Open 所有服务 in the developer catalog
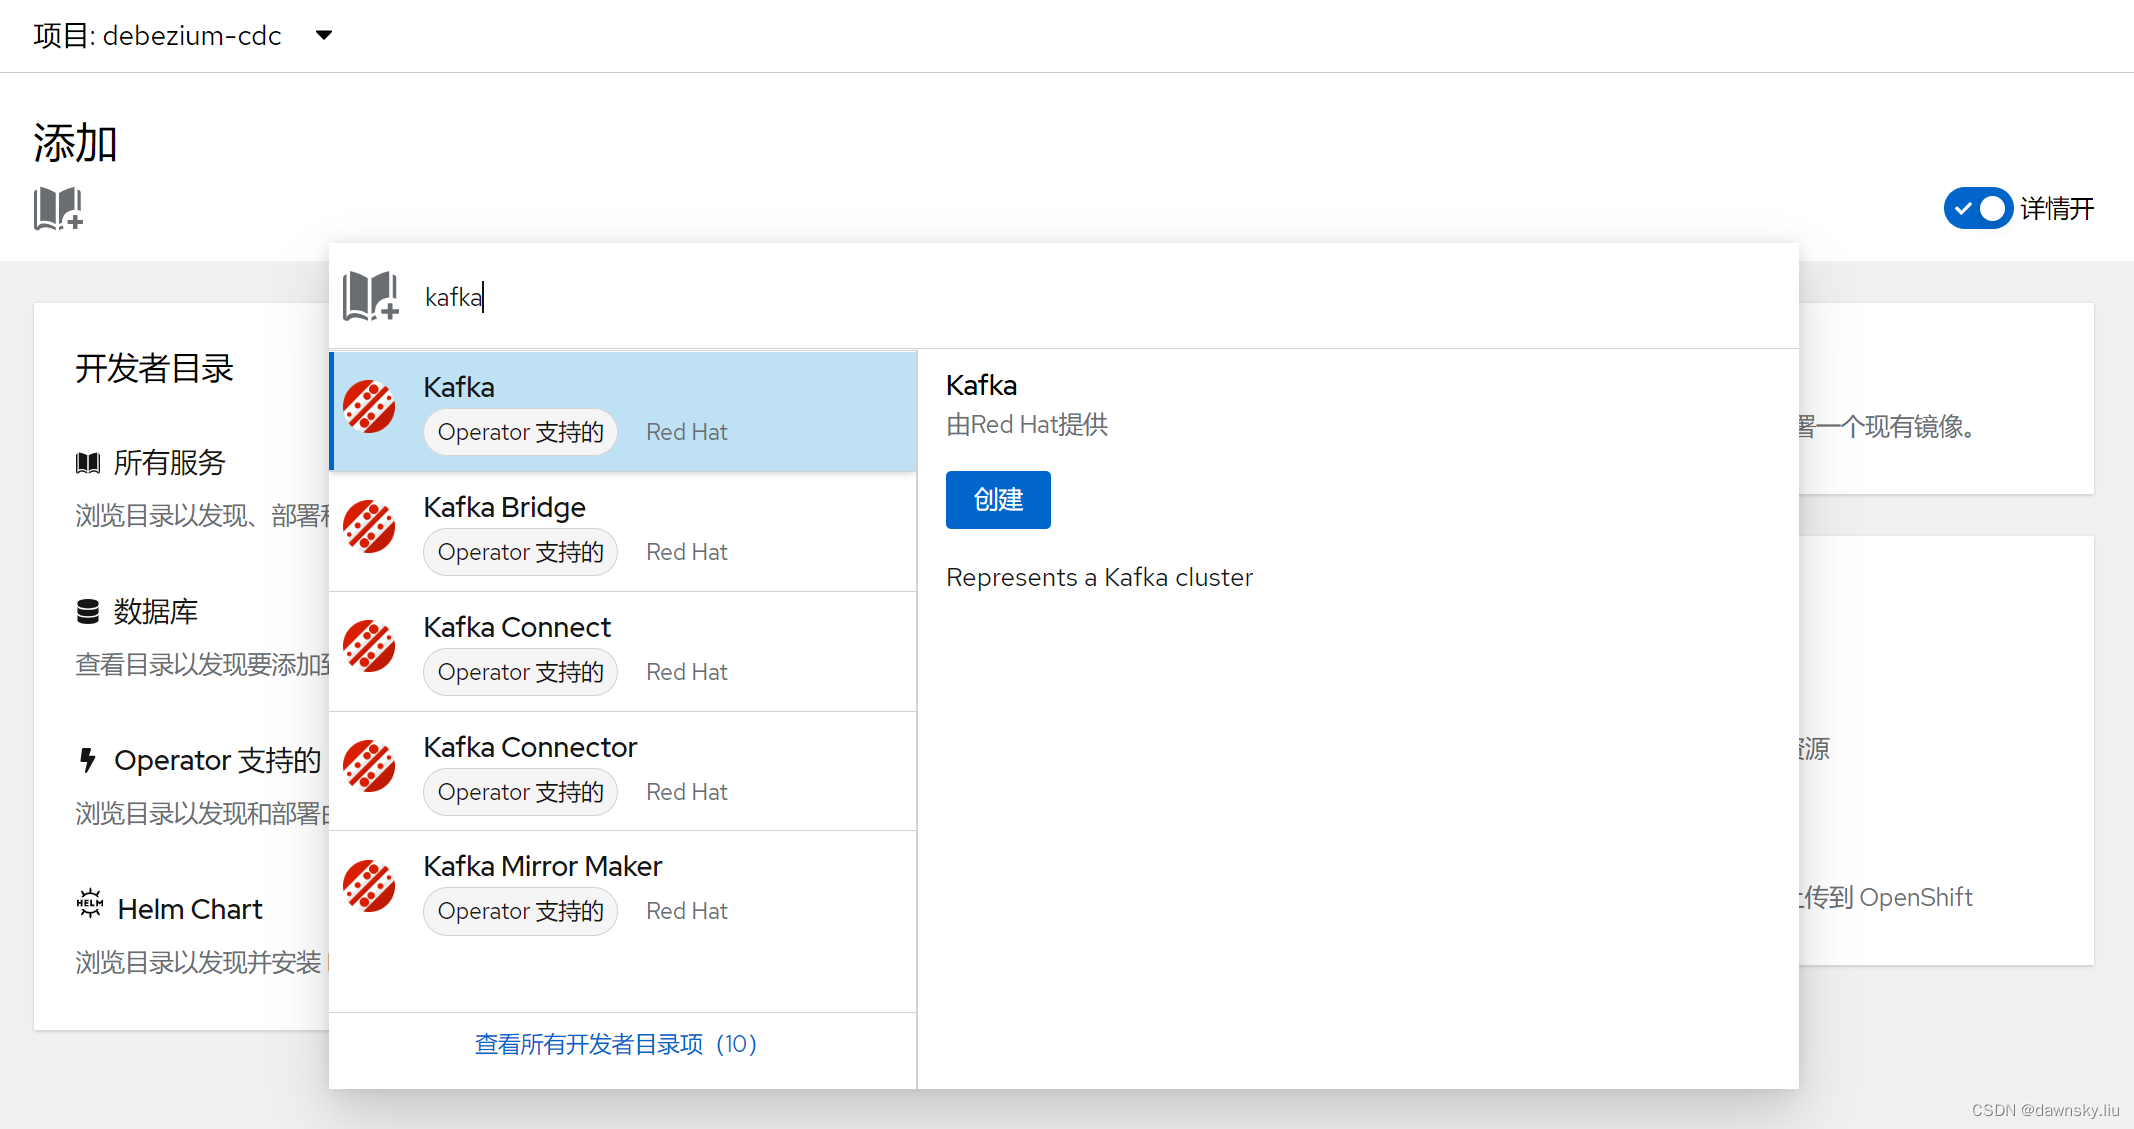 click(169, 462)
